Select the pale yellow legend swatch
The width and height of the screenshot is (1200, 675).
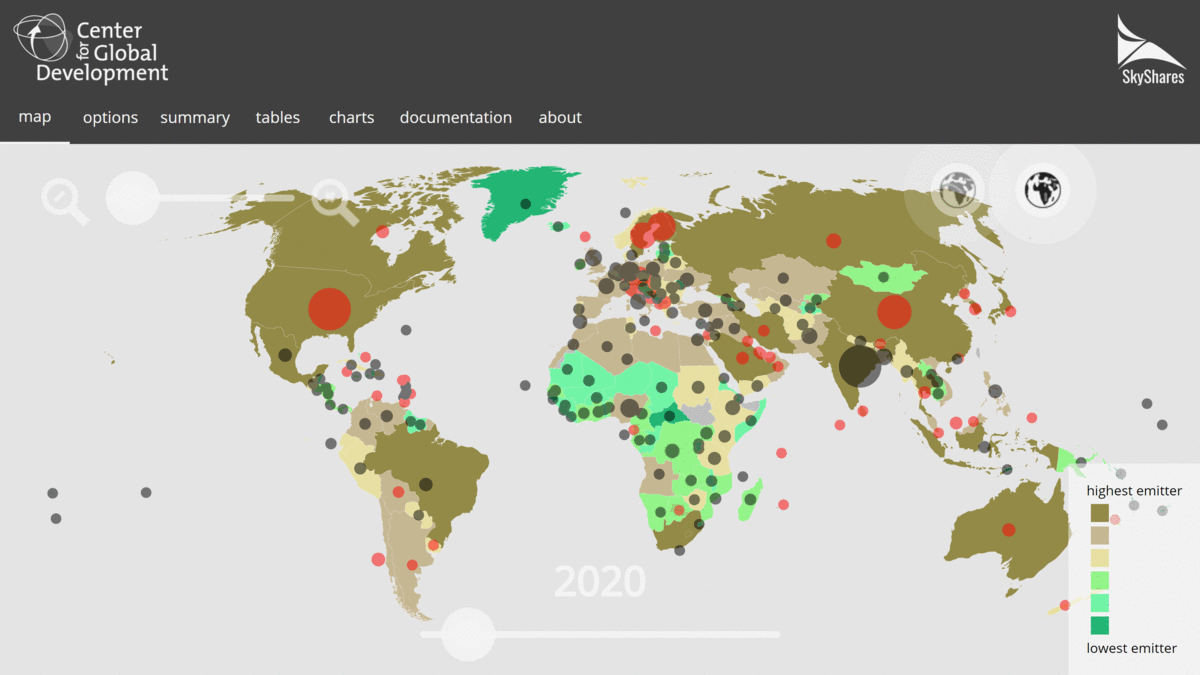(1099, 558)
